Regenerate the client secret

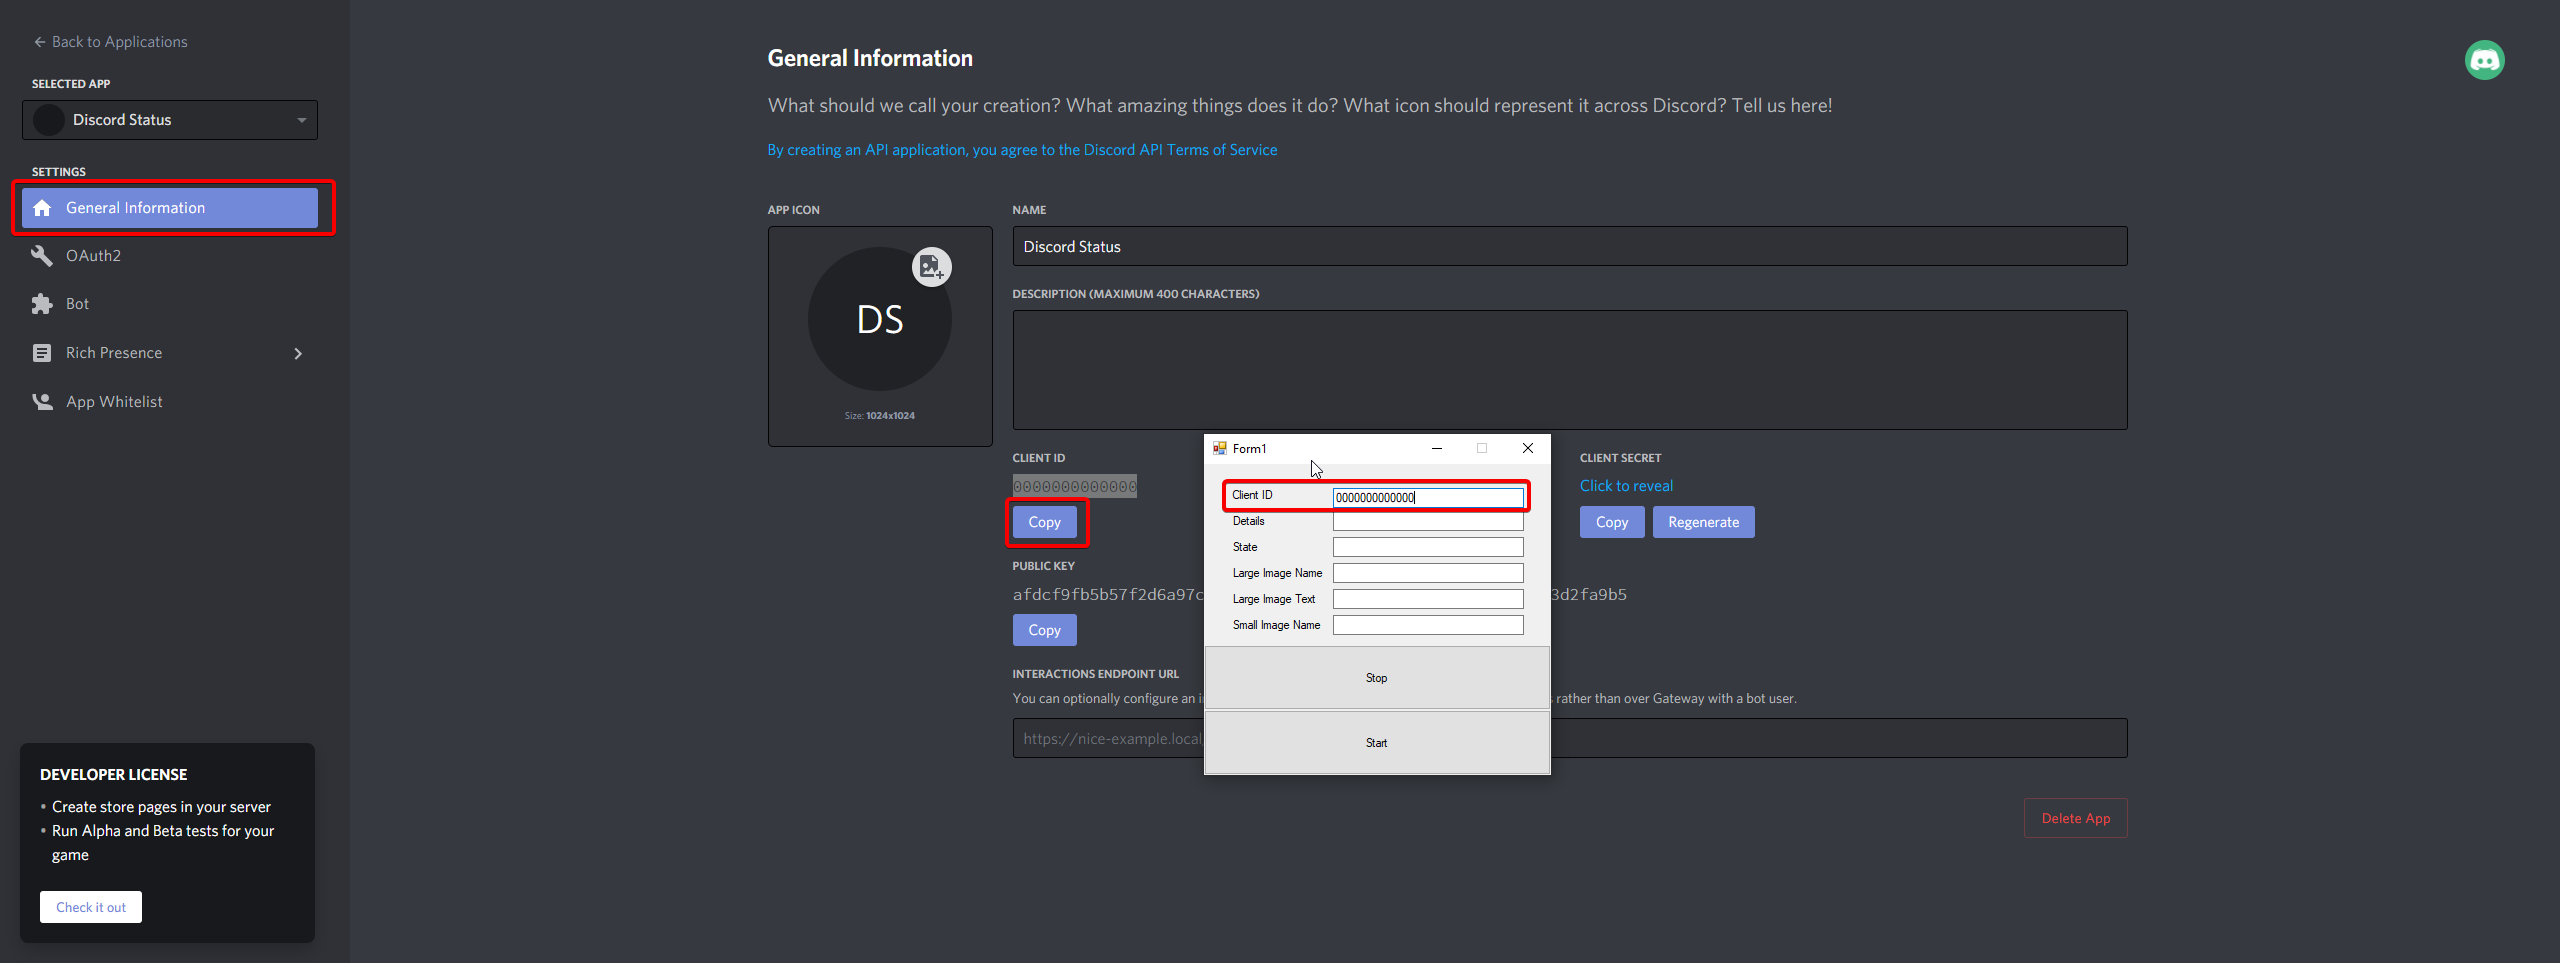[x=1704, y=522]
